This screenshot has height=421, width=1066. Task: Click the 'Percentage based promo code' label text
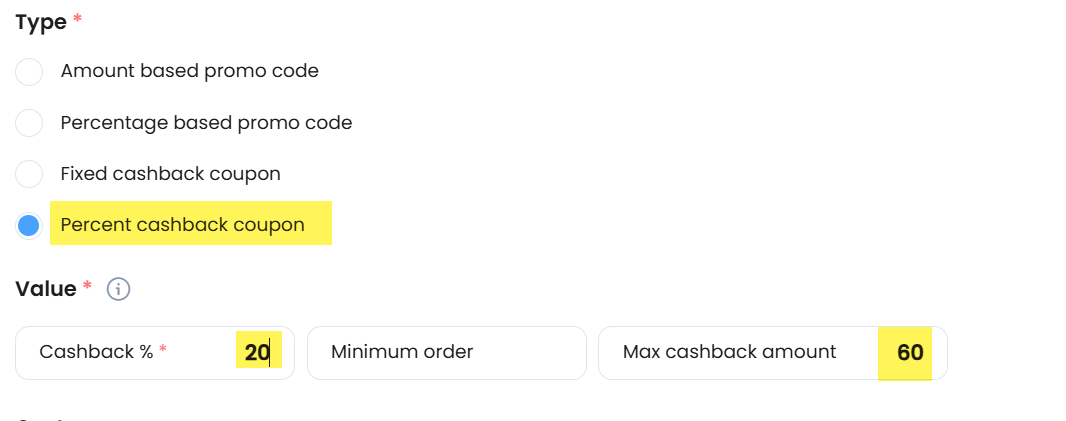tap(207, 123)
